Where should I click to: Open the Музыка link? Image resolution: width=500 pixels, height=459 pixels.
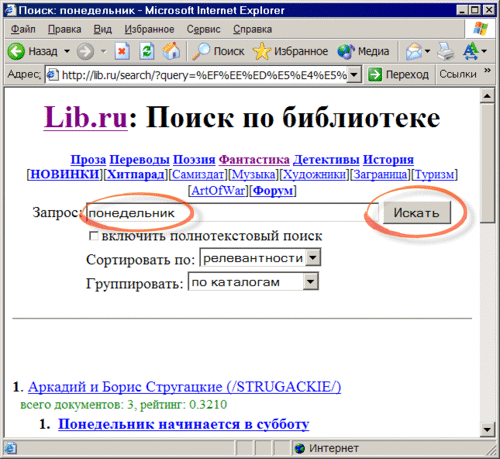tap(253, 174)
